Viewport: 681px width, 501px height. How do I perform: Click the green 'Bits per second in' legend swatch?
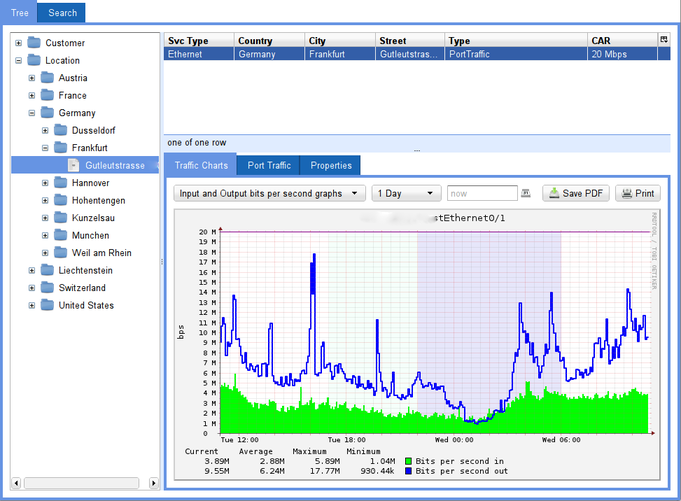[x=408, y=460]
